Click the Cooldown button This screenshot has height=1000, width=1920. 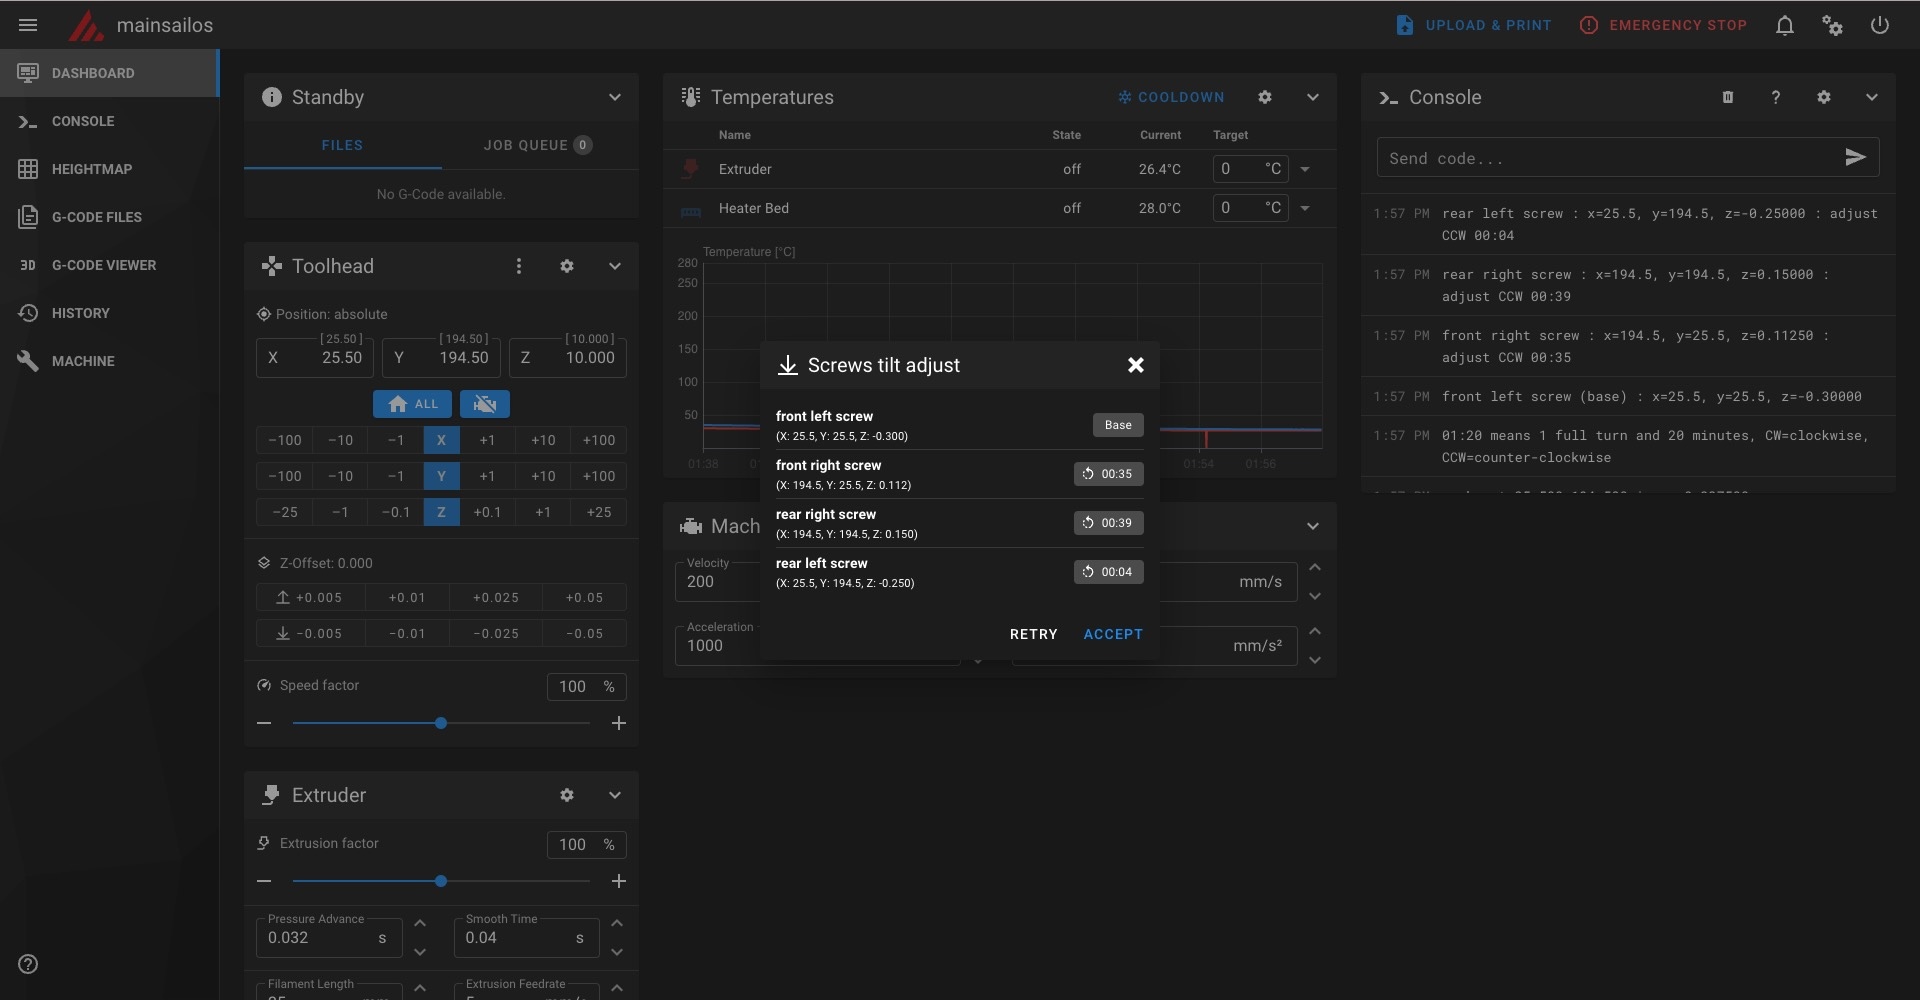[1171, 97]
